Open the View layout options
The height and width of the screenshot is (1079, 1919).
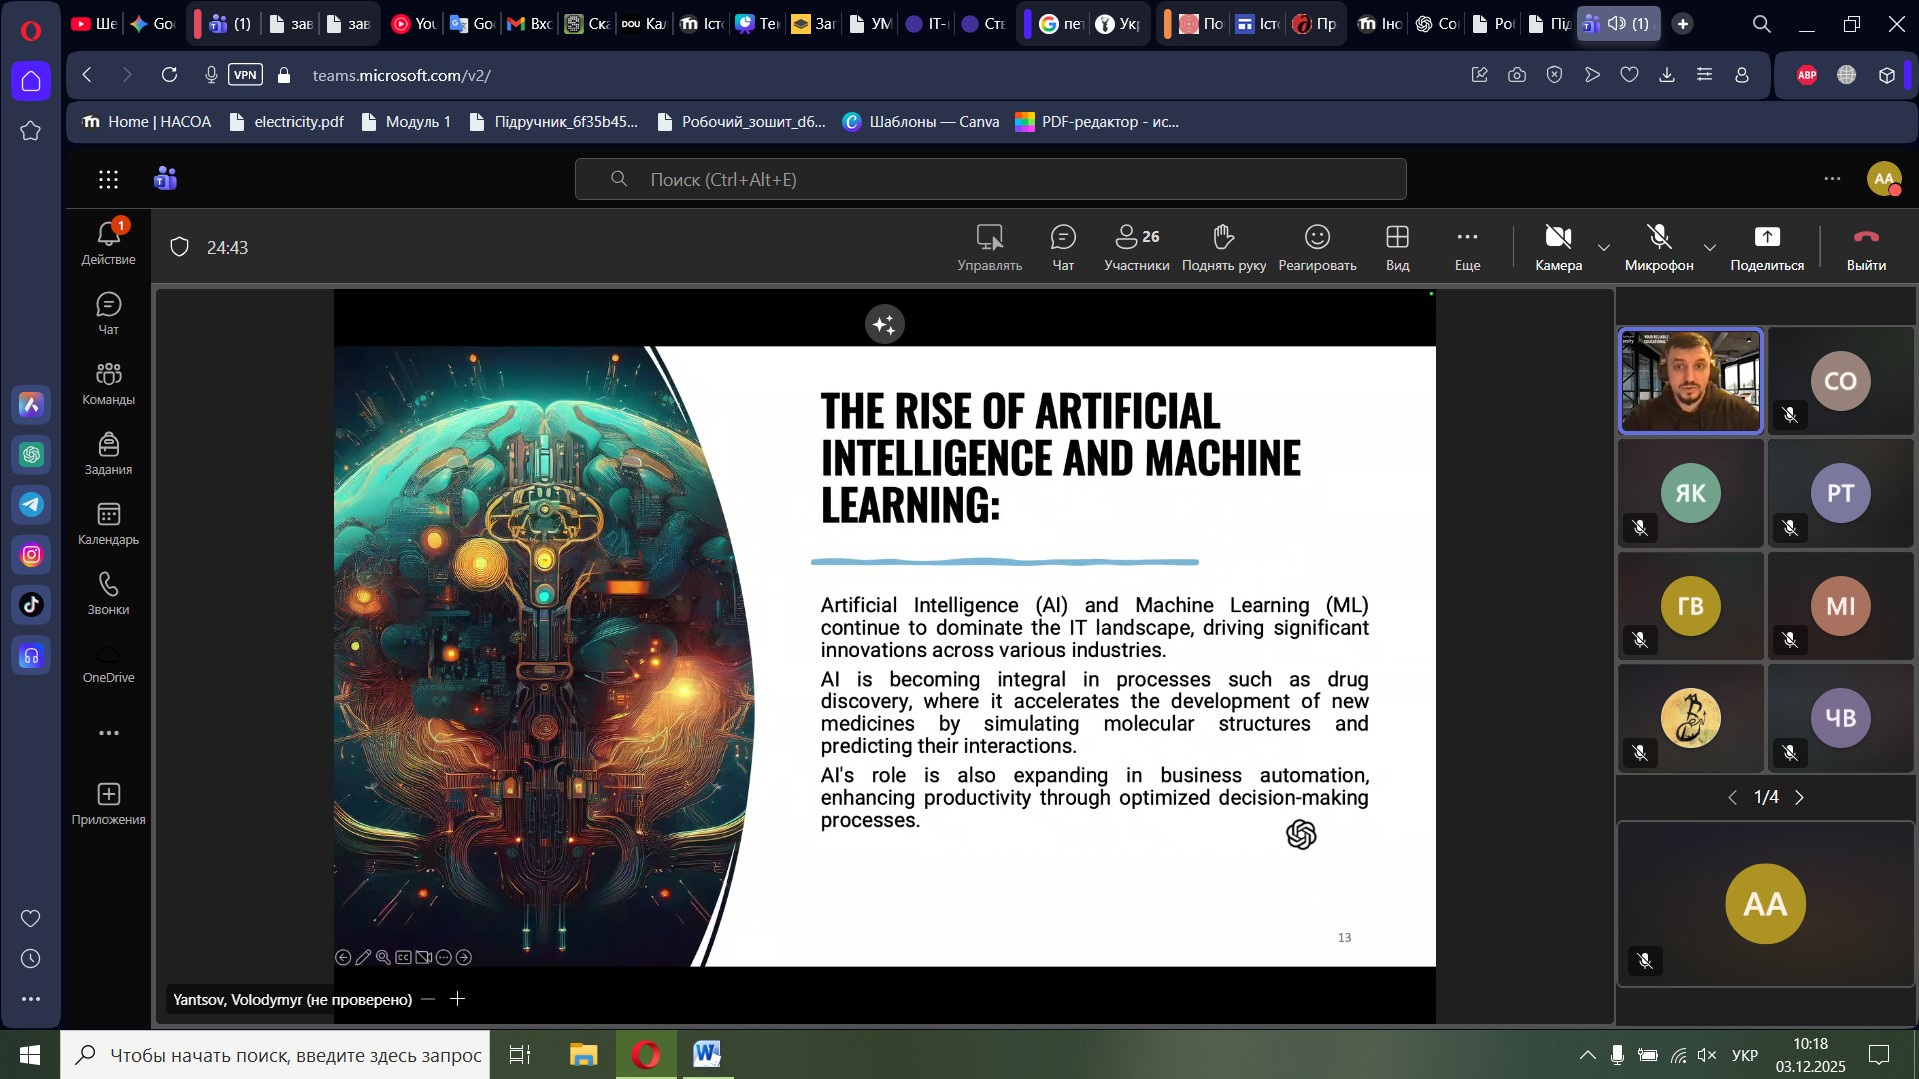click(x=1397, y=247)
